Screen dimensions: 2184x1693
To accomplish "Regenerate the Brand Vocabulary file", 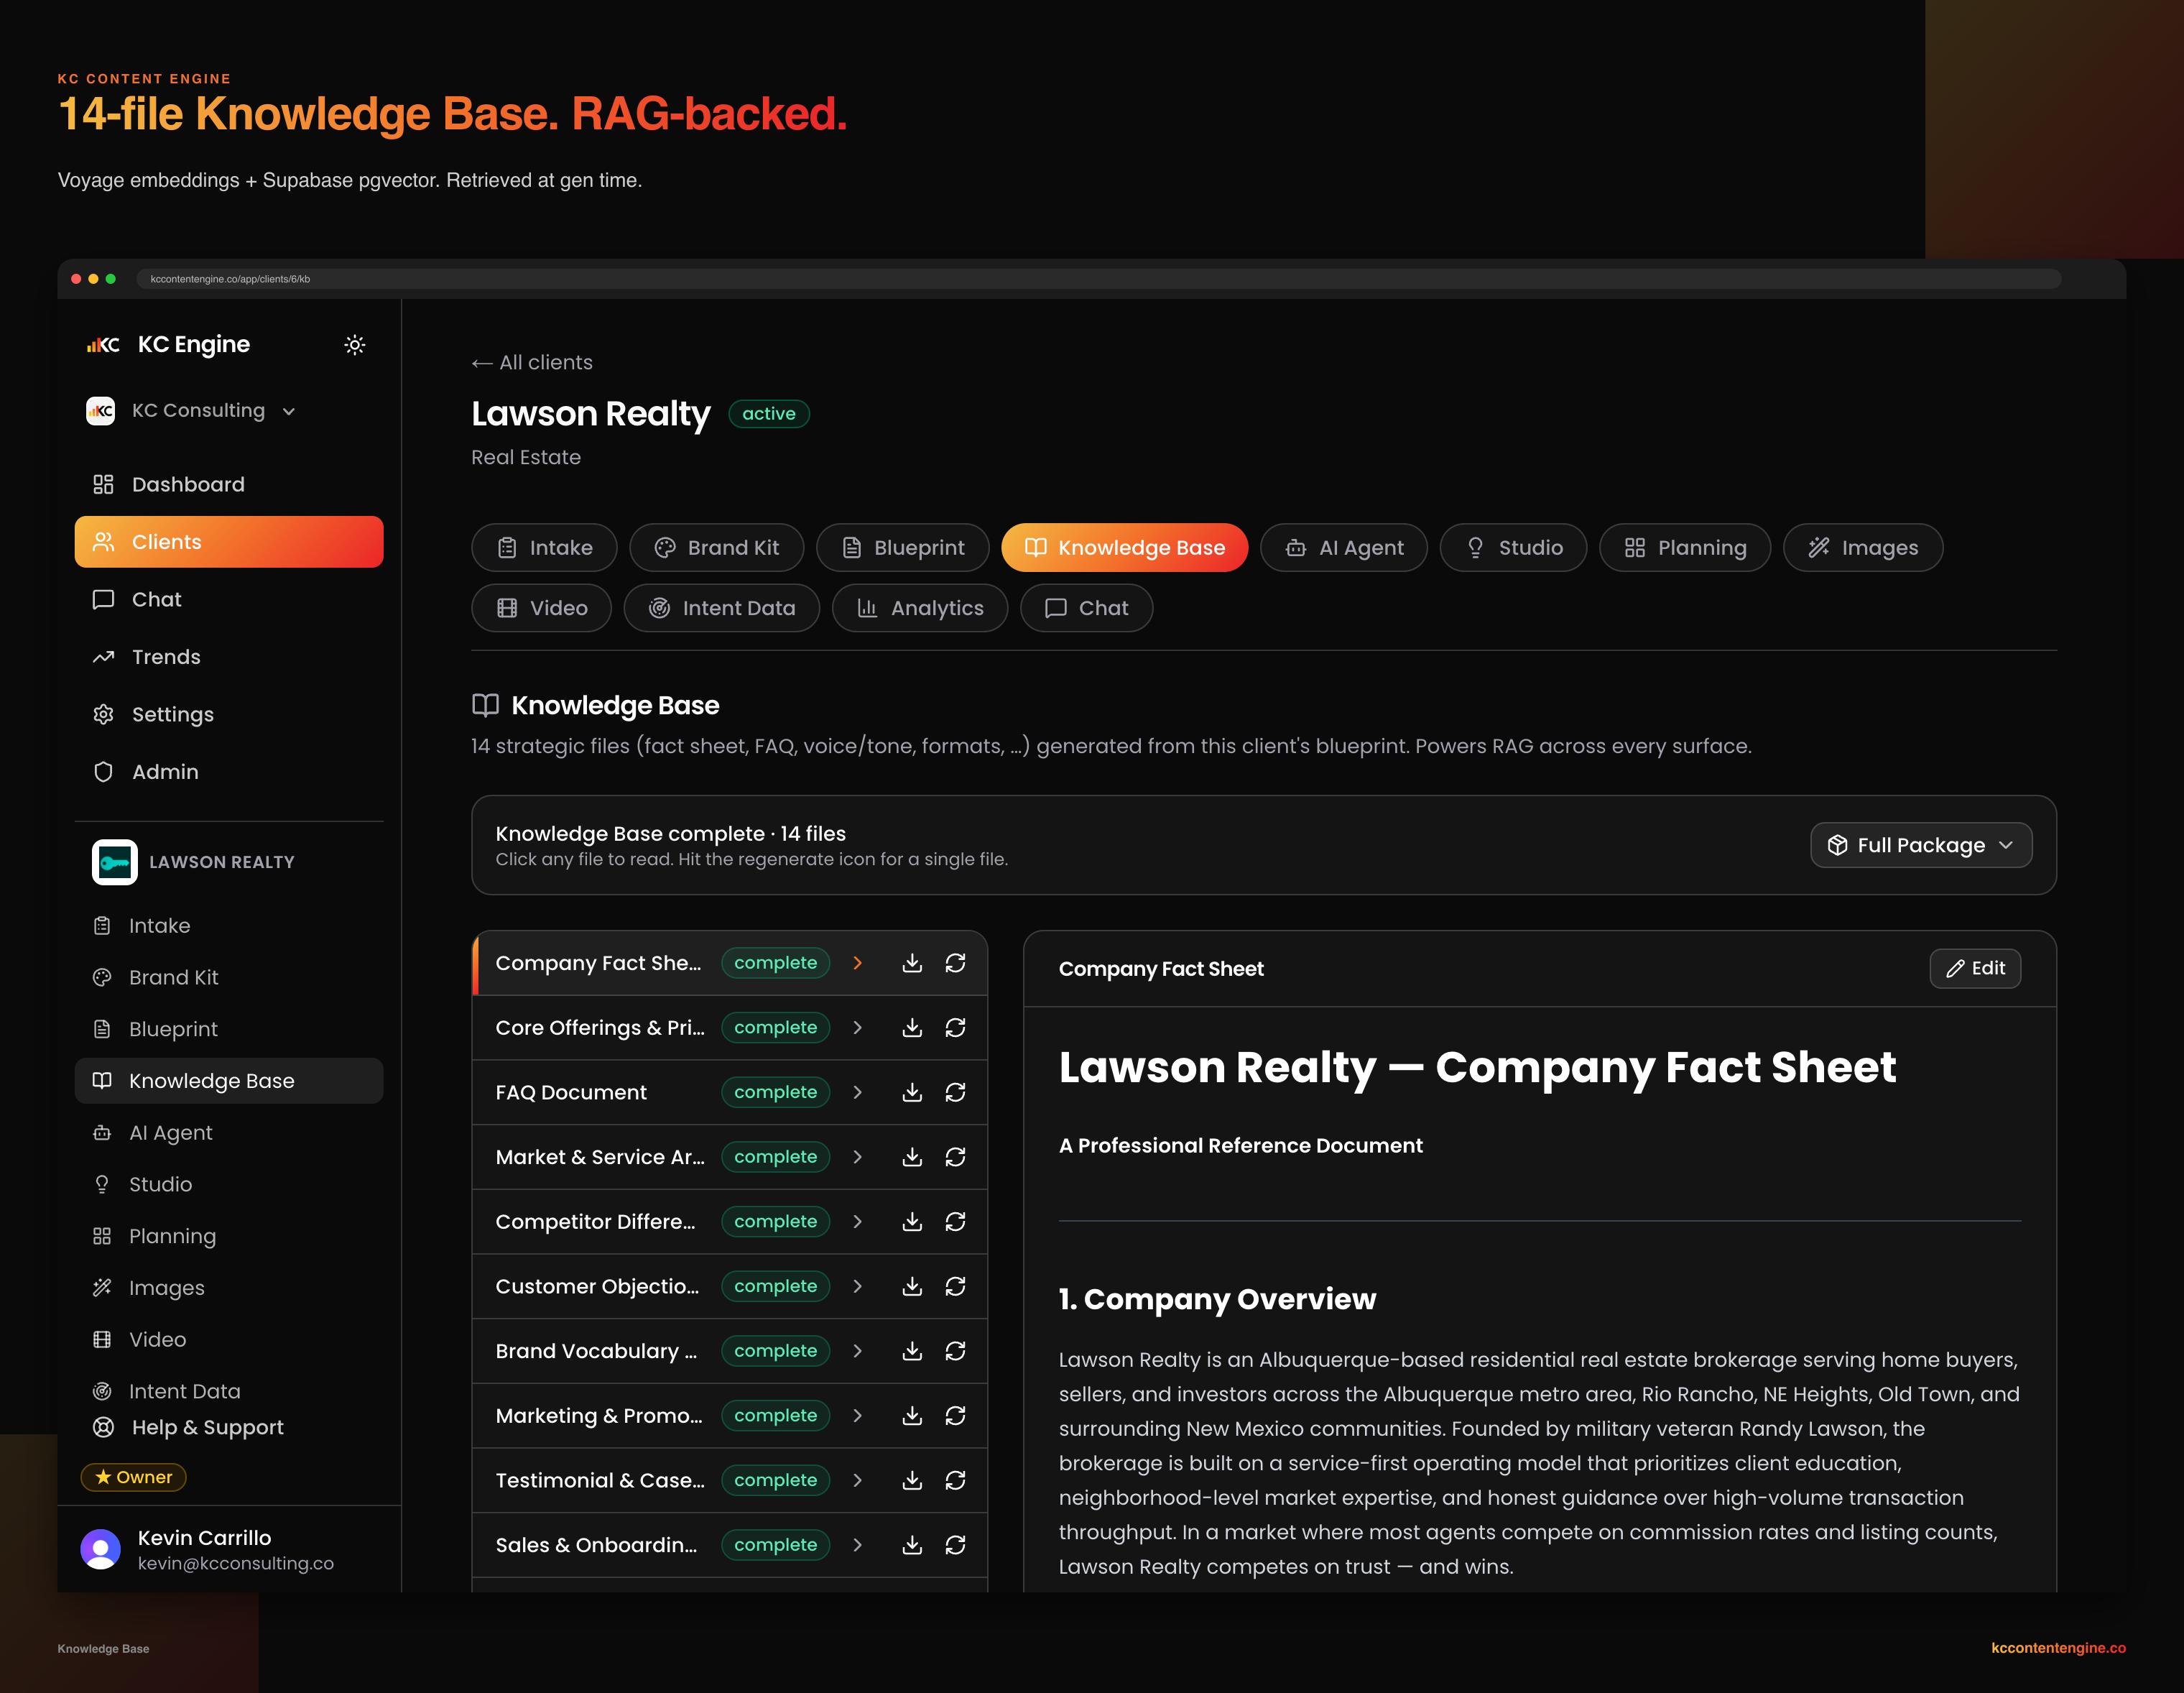I will [956, 1351].
